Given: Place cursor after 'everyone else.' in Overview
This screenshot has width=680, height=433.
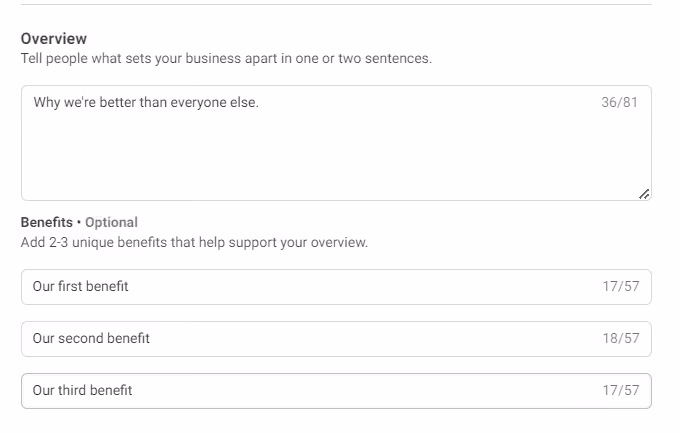Looking at the screenshot, I should tap(259, 102).
